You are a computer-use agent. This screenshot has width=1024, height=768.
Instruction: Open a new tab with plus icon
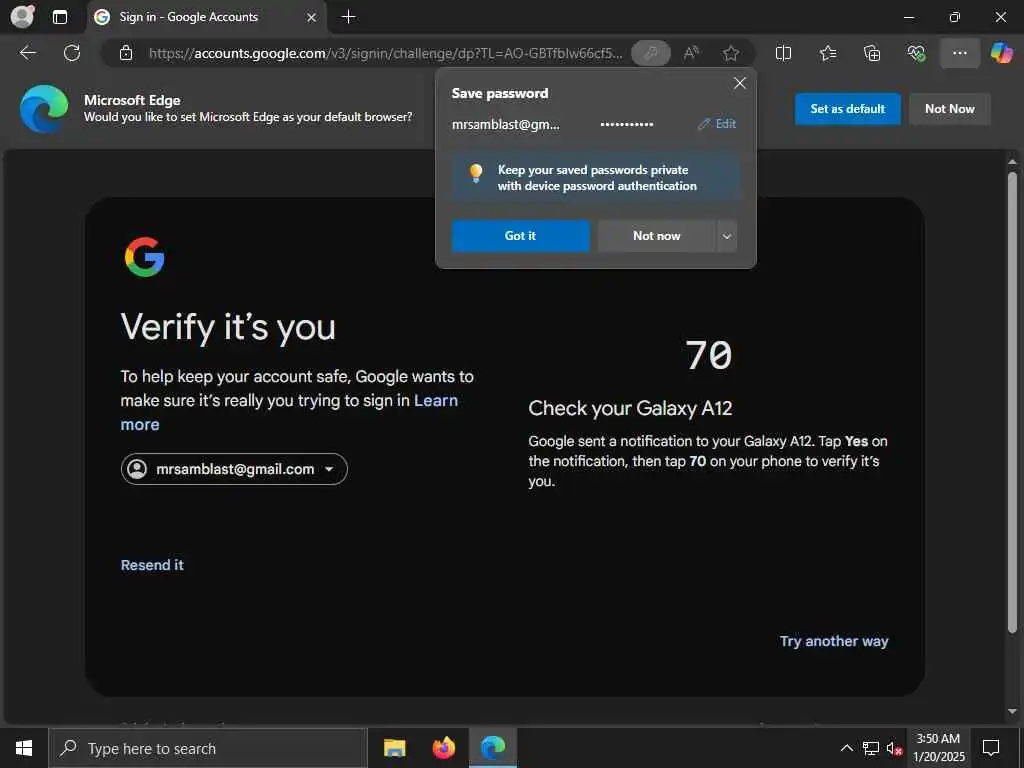pos(349,17)
